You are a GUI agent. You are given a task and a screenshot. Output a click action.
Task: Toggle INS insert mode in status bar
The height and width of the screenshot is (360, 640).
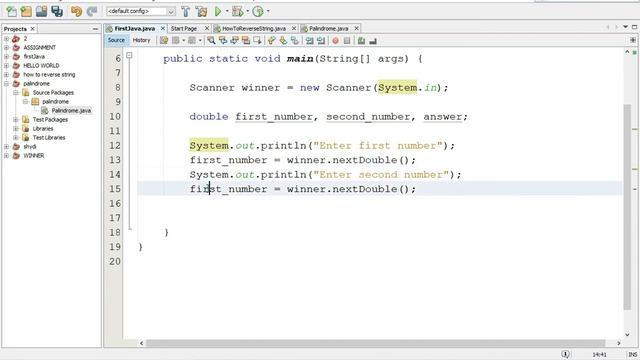(x=633, y=354)
